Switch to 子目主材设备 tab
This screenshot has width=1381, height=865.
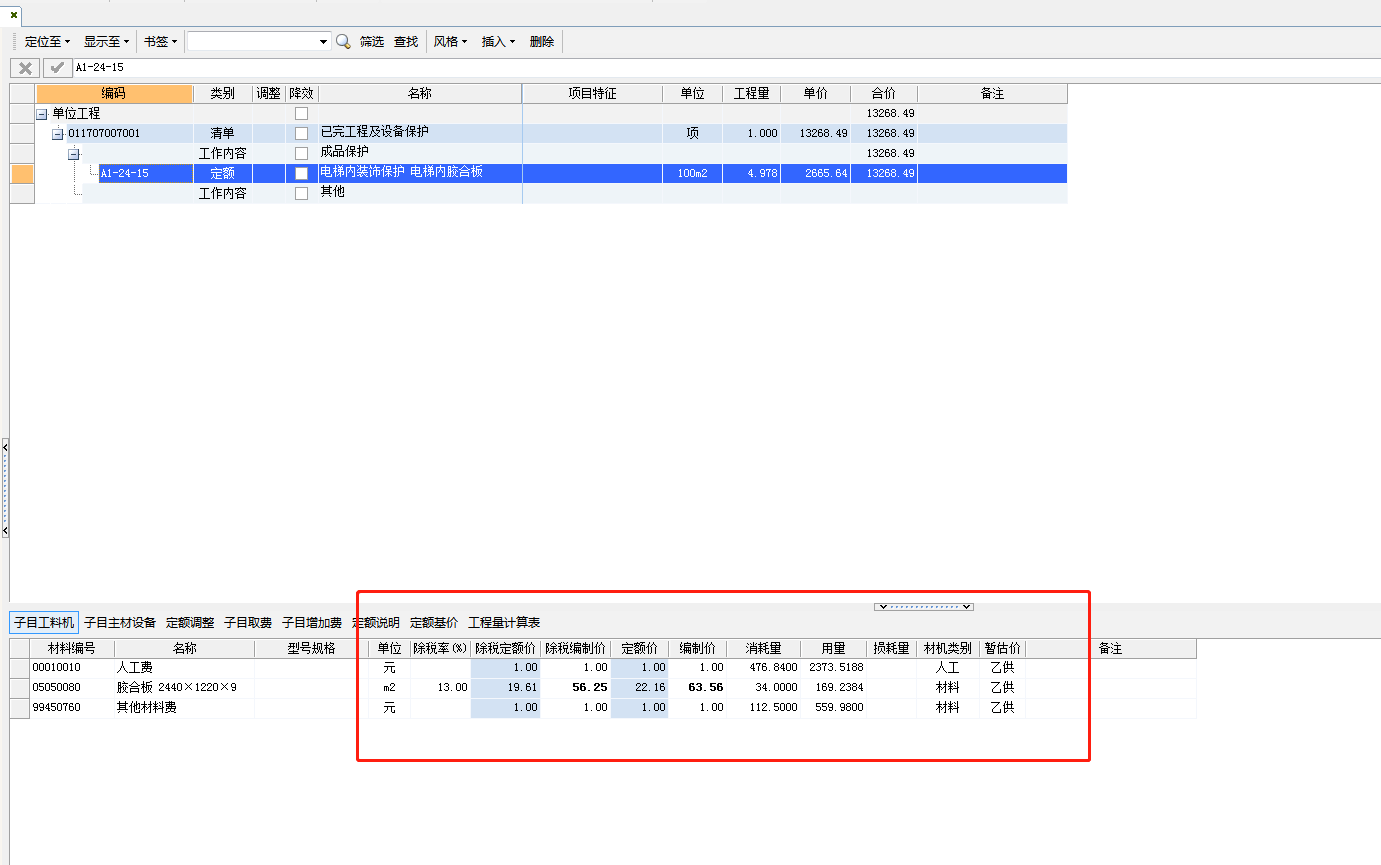(x=120, y=623)
